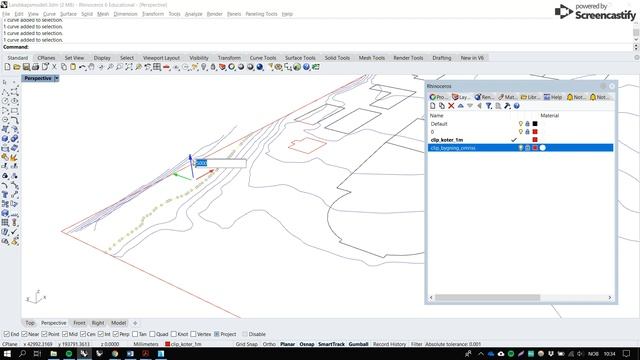Click the Help question mark icon in toolbar
This screenshot has width=640, height=360.
point(307,67)
